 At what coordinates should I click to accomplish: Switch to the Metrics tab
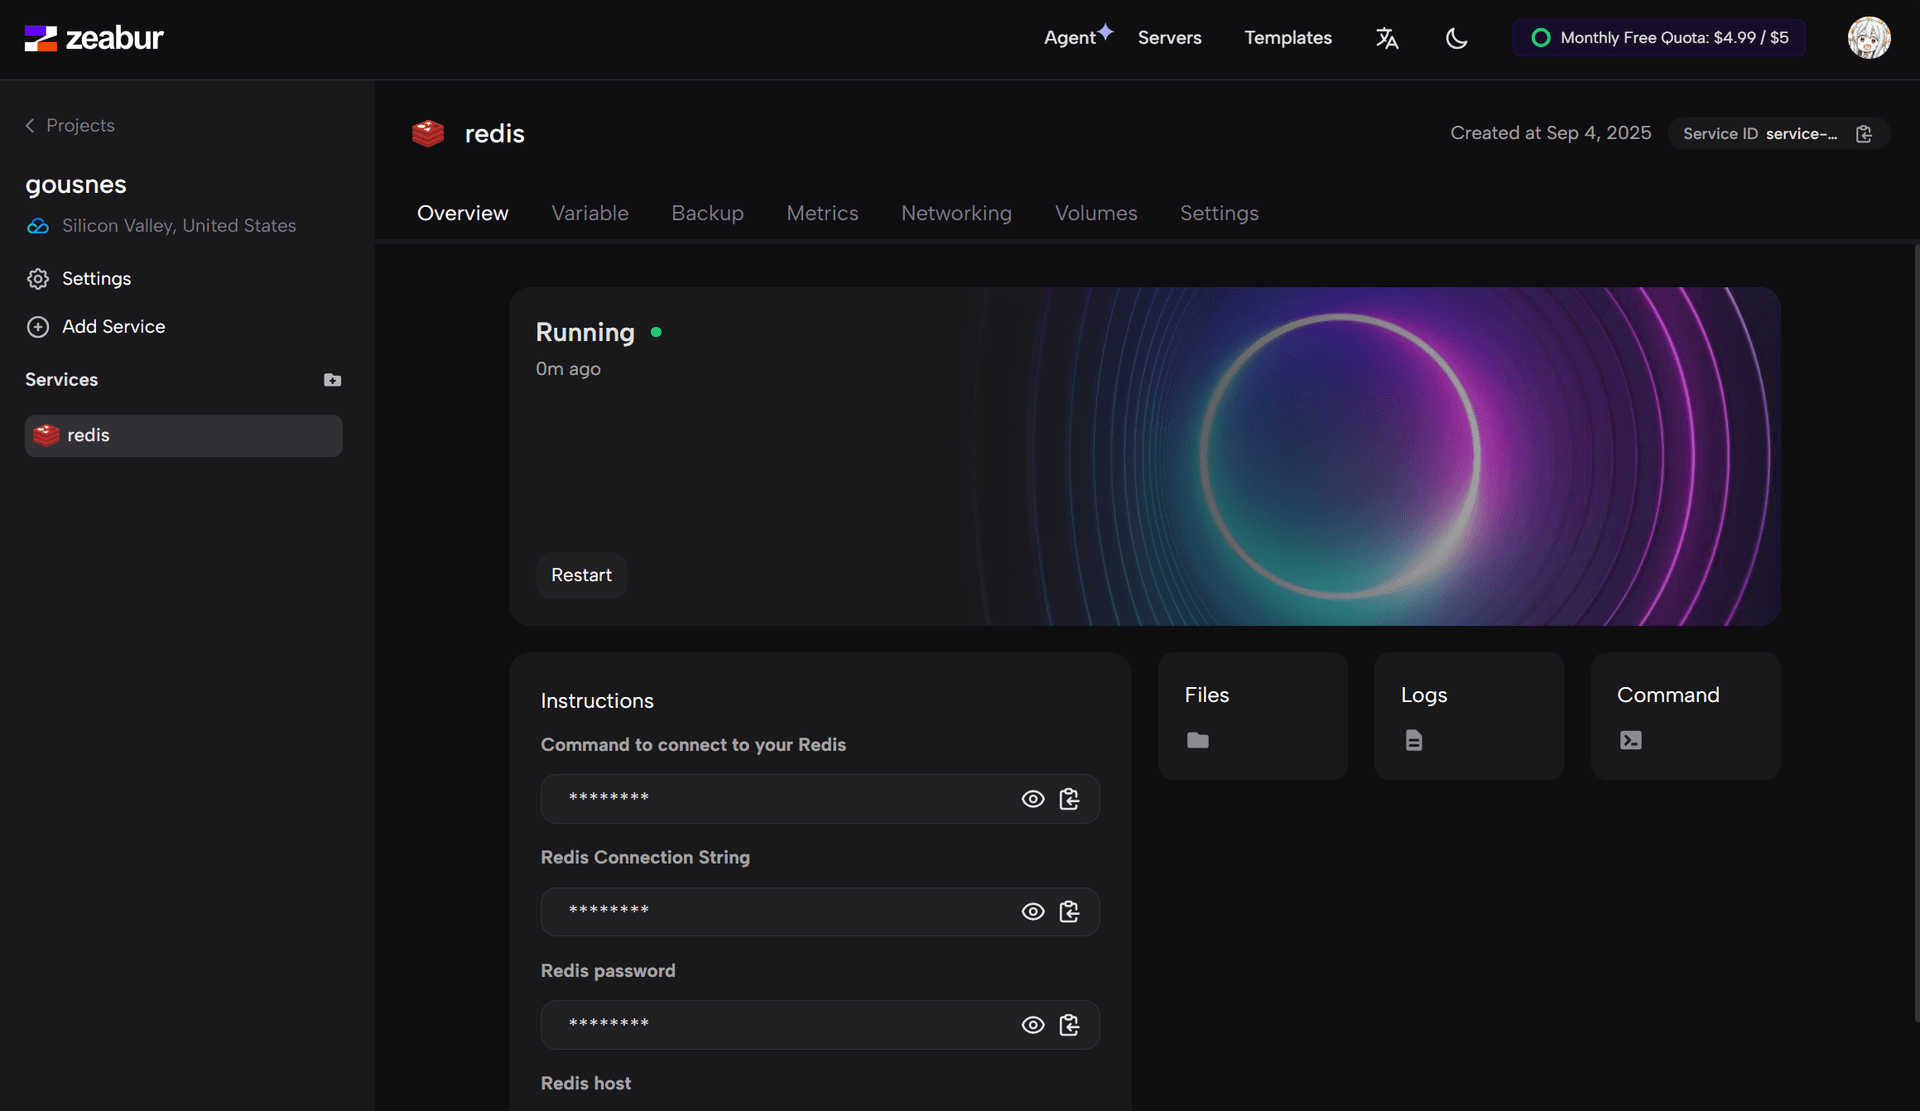pos(822,213)
